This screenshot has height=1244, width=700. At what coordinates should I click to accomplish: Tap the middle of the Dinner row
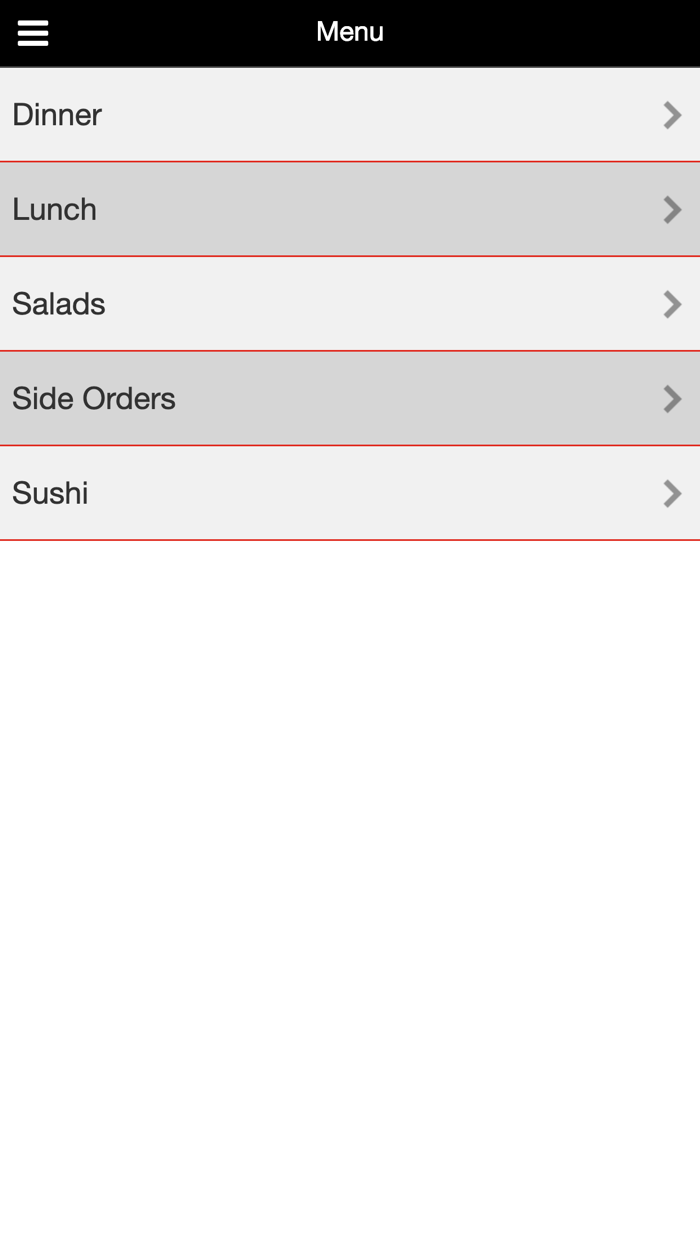click(350, 115)
